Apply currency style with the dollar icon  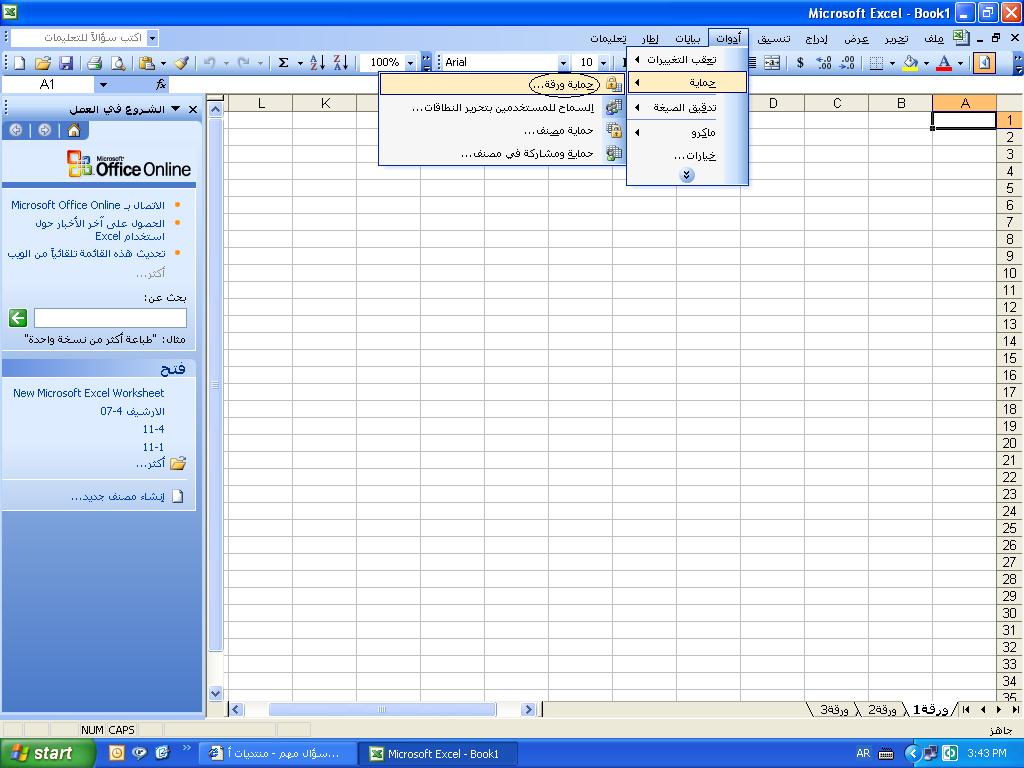(800, 63)
